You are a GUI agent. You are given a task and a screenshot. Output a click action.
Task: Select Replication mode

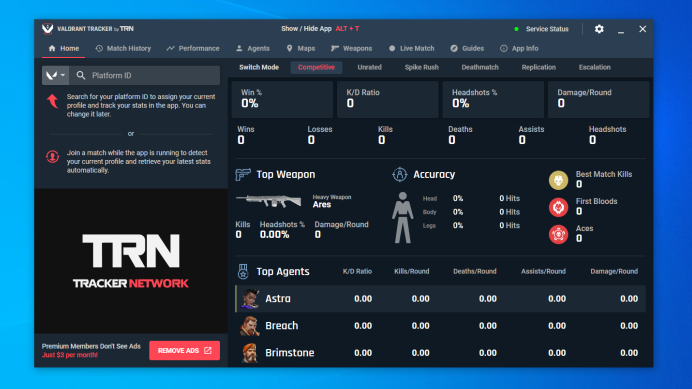(538, 68)
